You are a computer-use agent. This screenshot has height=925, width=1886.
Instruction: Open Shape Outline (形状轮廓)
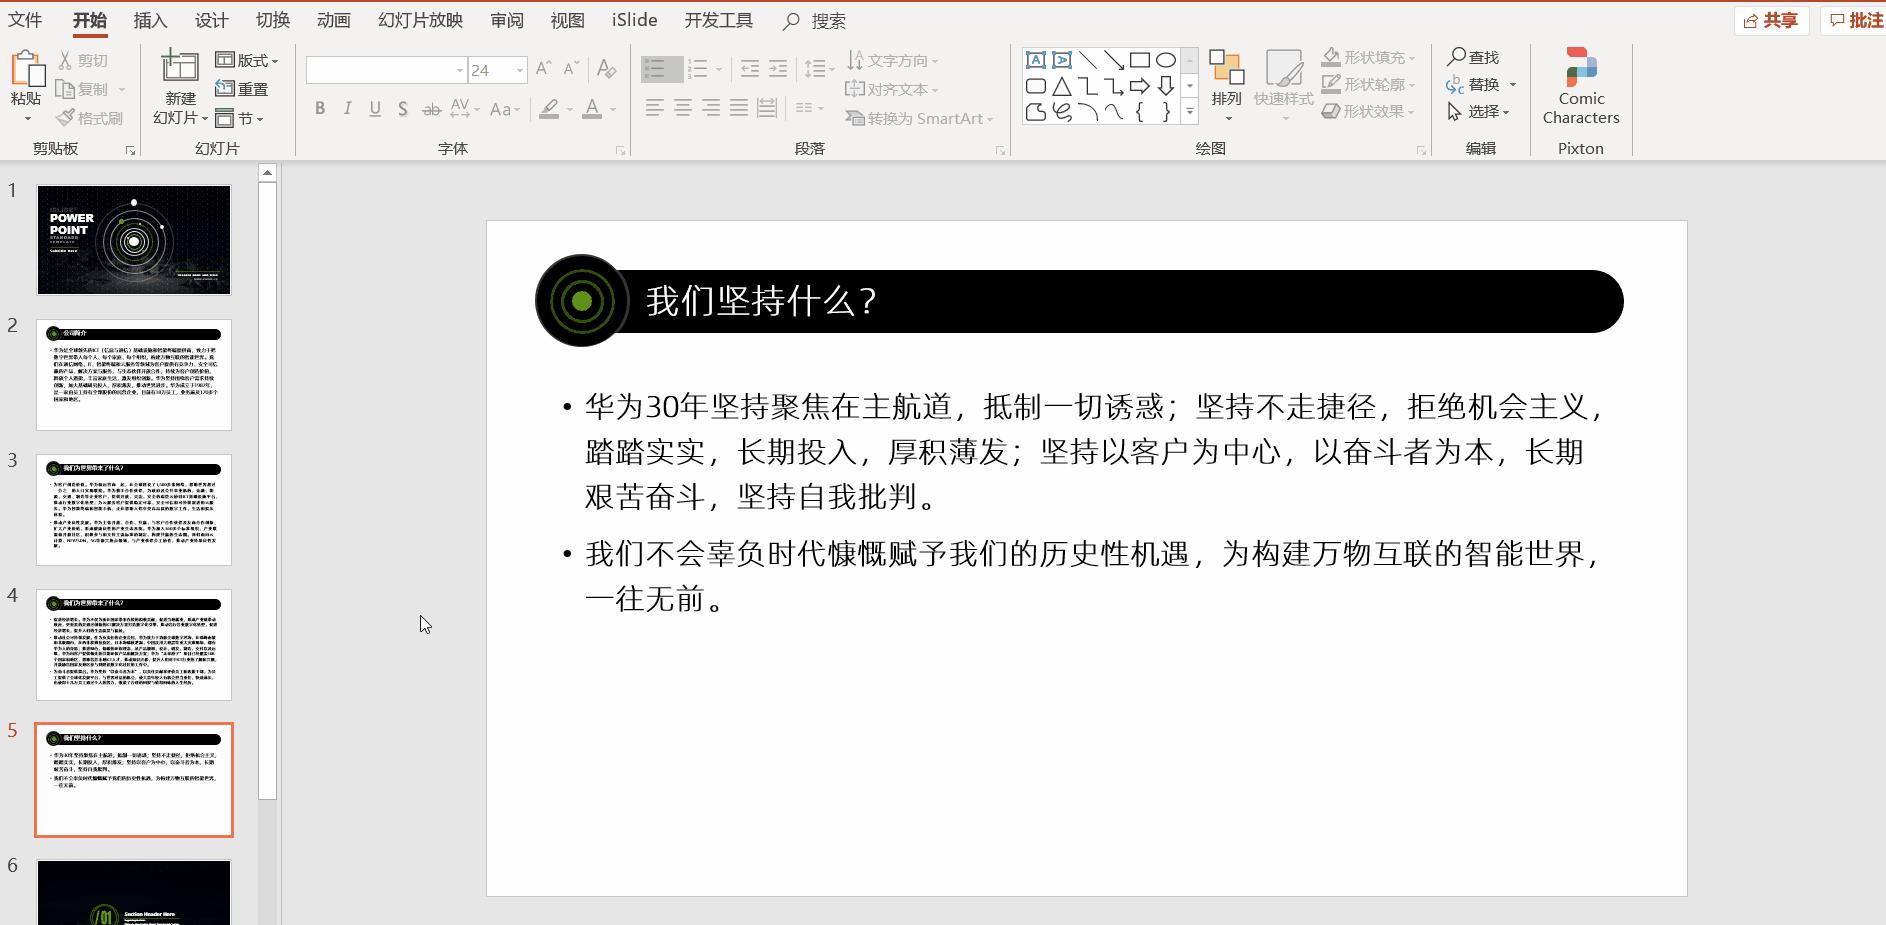click(x=1369, y=84)
